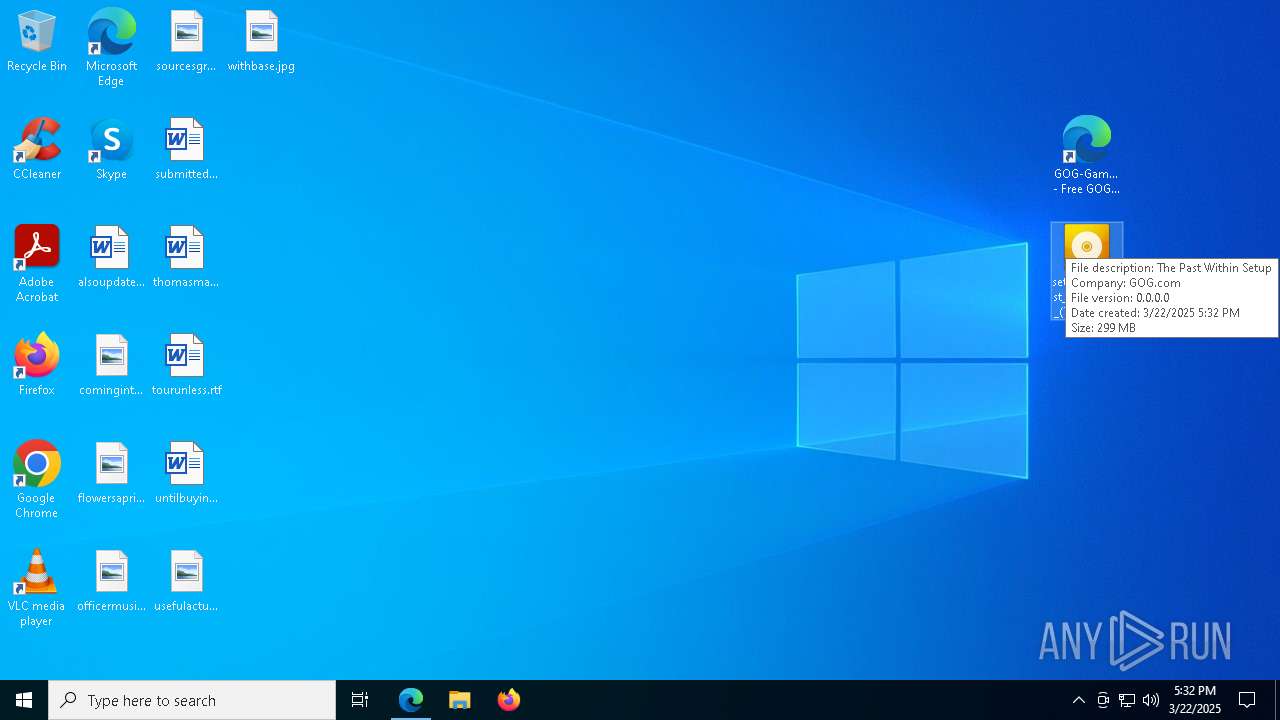Viewport: 1280px width, 720px height.
Task: Select the comingint... image file
Action: 111,366
